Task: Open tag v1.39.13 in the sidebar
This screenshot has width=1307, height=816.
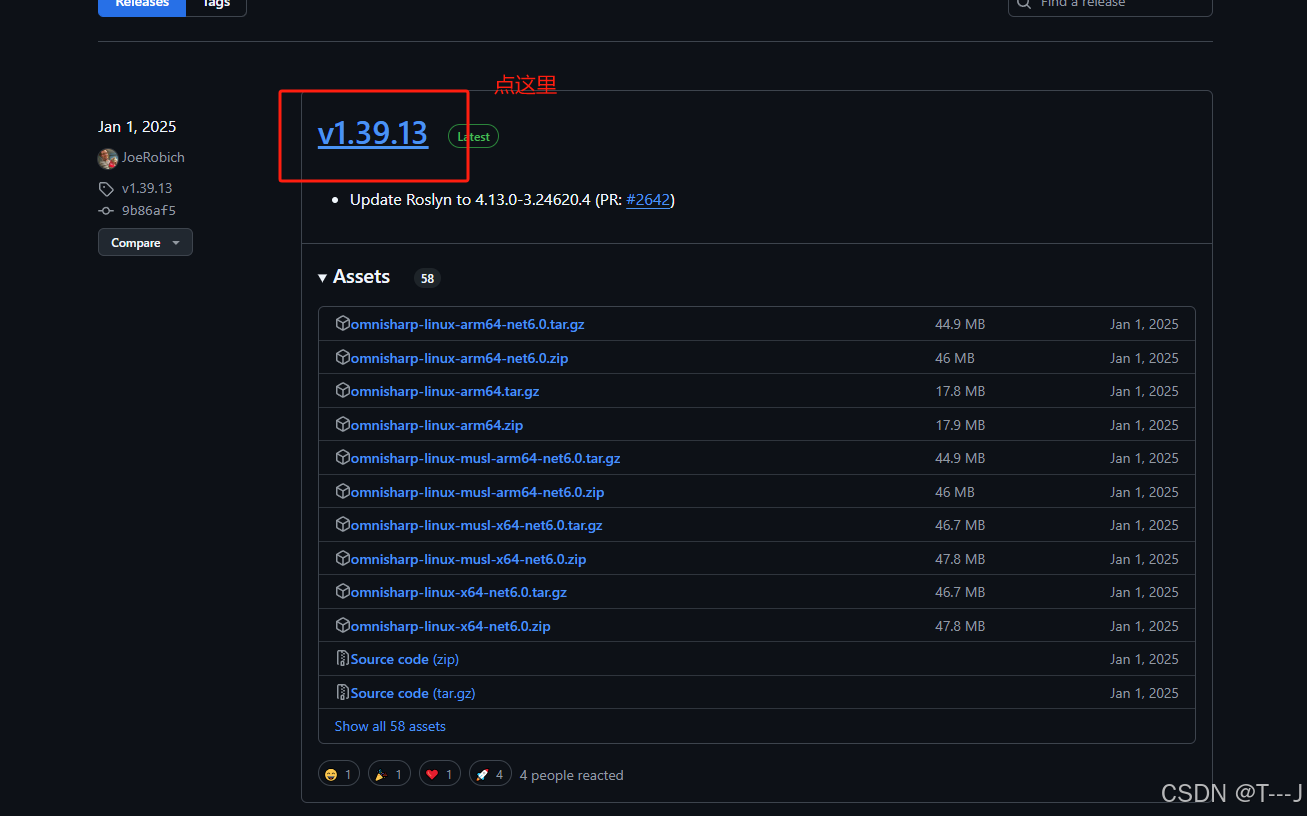Action: (147, 189)
